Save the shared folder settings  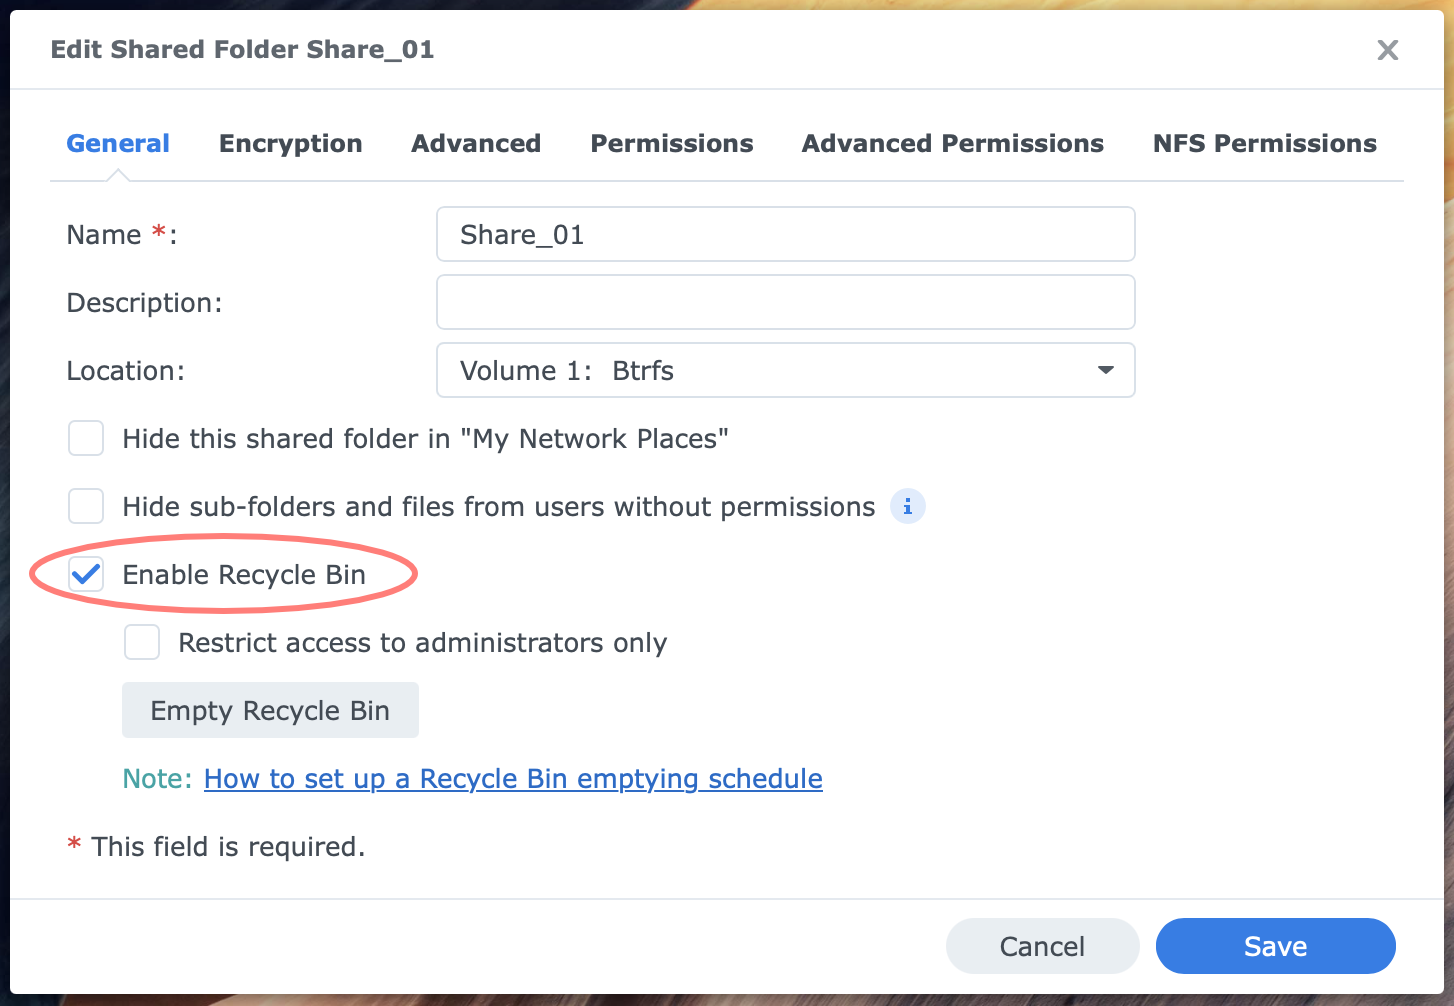coord(1275,945)
